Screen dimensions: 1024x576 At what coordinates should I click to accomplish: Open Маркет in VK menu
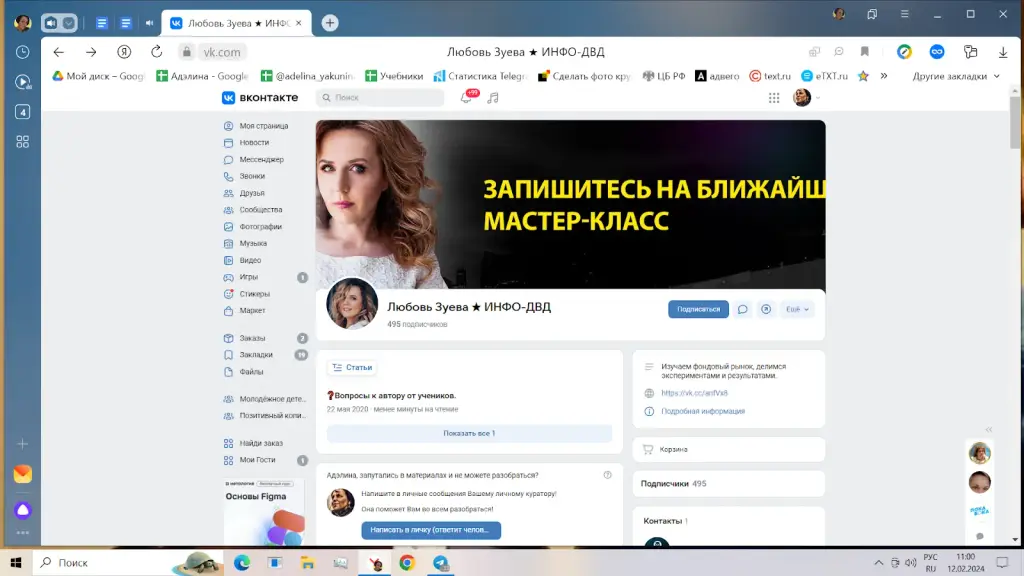point(252,311)
